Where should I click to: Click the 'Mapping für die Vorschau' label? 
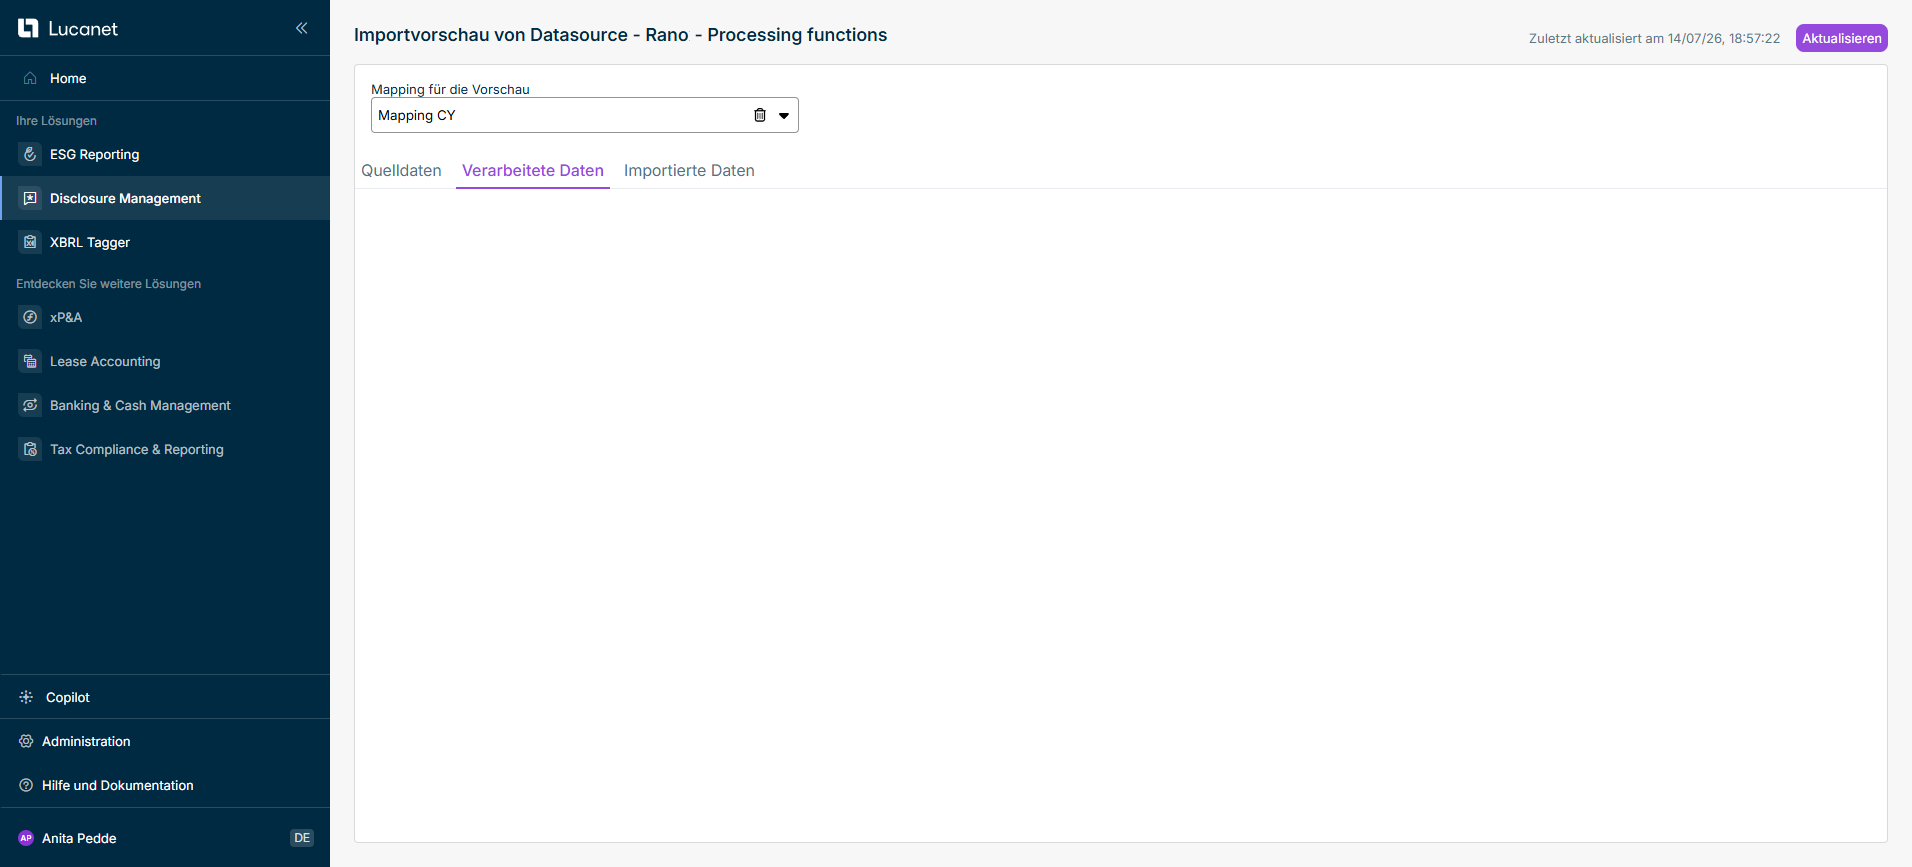450,89
